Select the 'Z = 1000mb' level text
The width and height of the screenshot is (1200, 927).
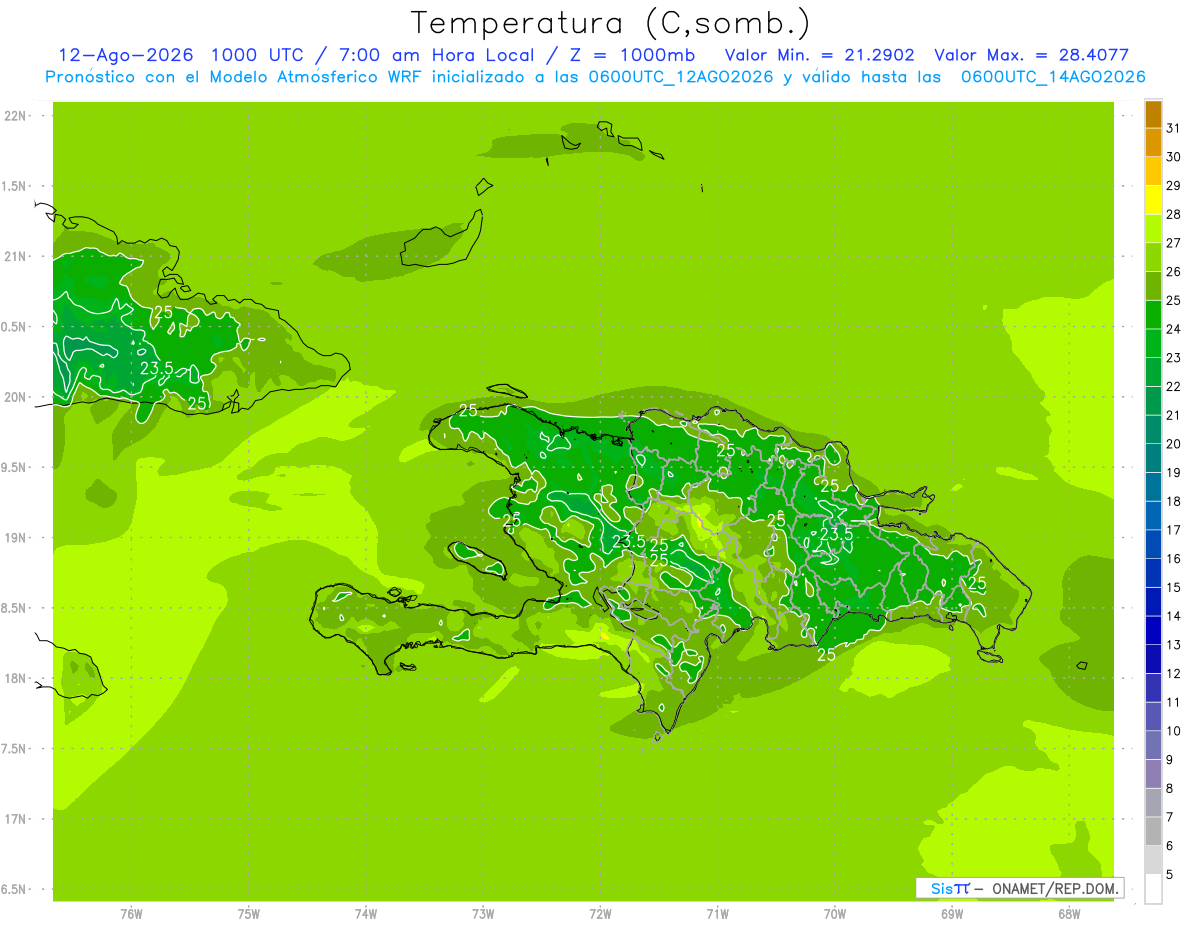[632, 55]
